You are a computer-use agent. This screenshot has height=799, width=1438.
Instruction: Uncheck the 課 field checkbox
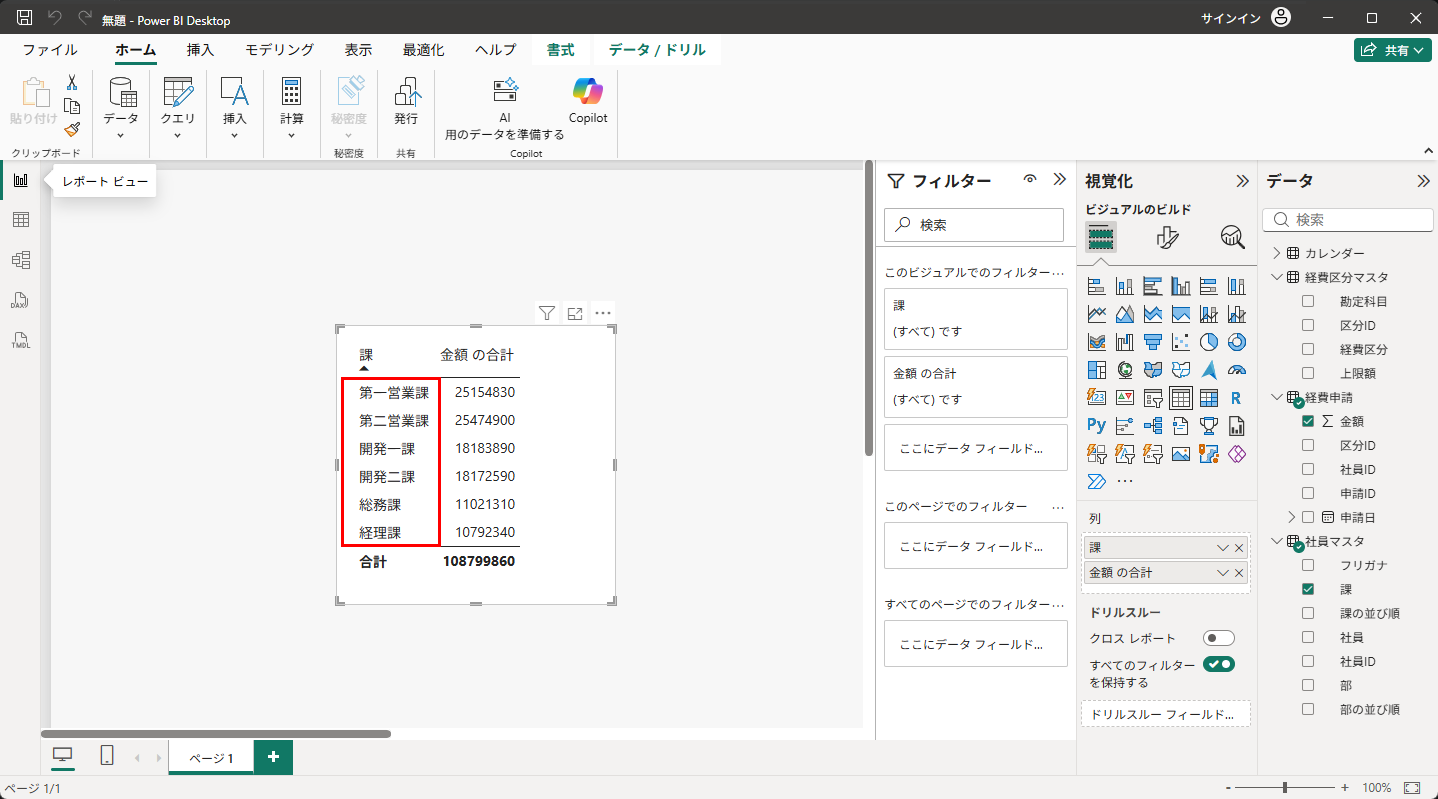[1308, 589]
